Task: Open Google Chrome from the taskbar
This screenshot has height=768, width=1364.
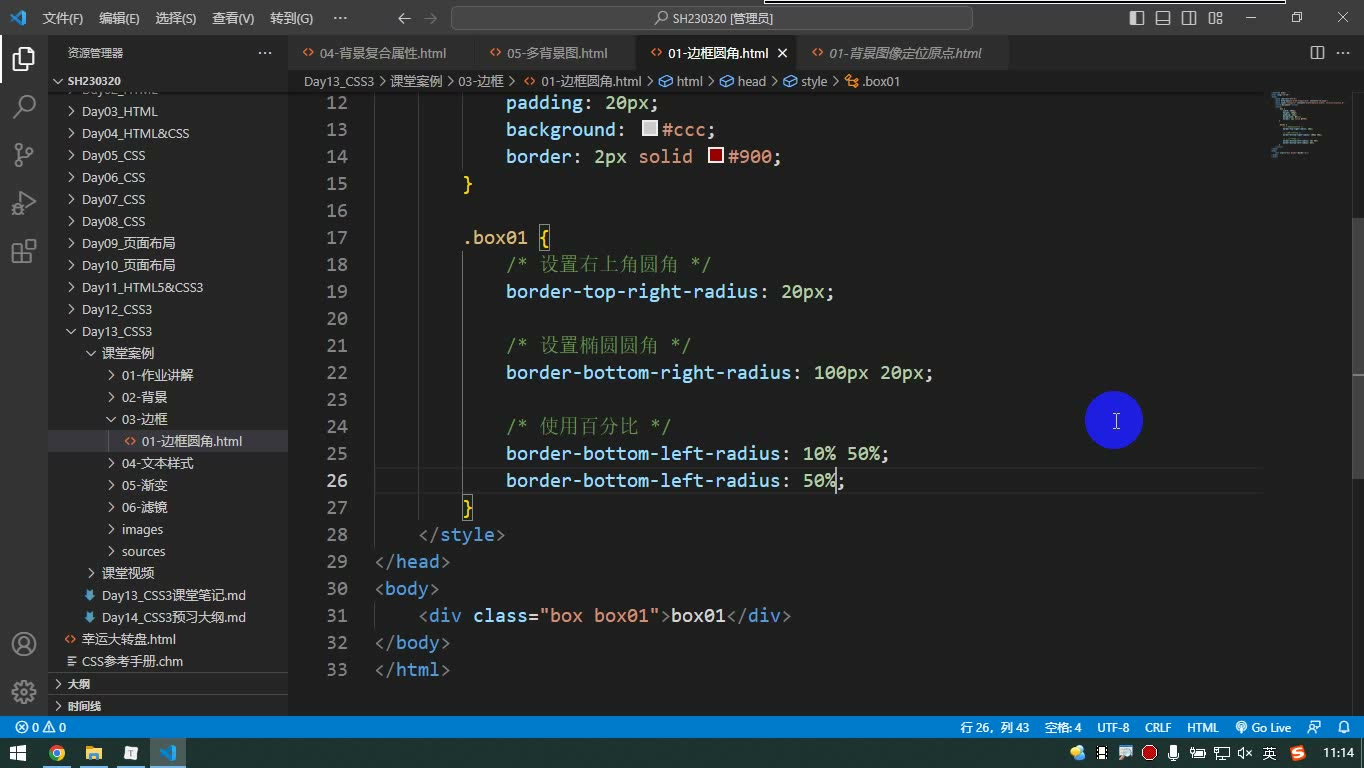Action: 57,753
